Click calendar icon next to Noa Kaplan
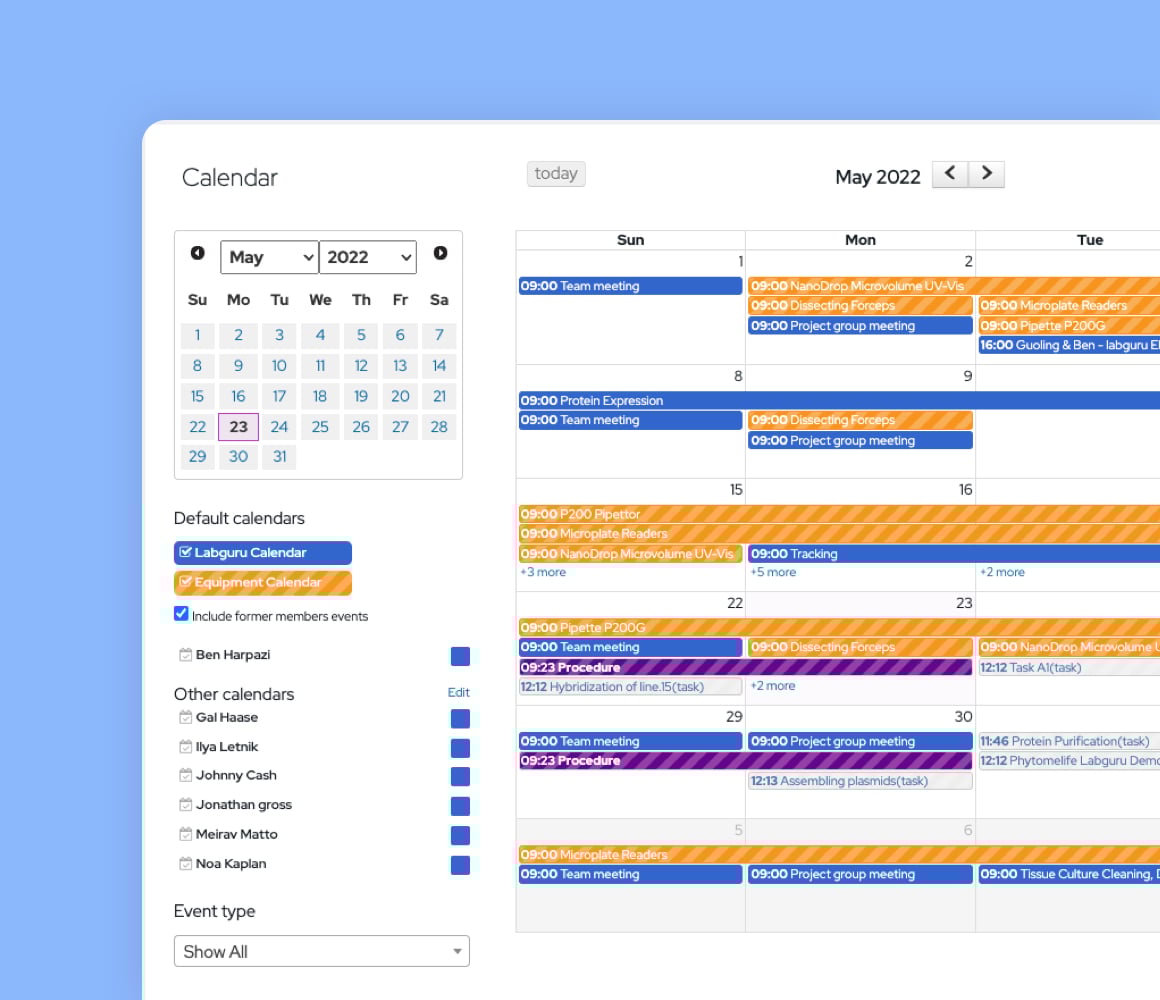The image size is (1160, 1000). click(185, 864)
